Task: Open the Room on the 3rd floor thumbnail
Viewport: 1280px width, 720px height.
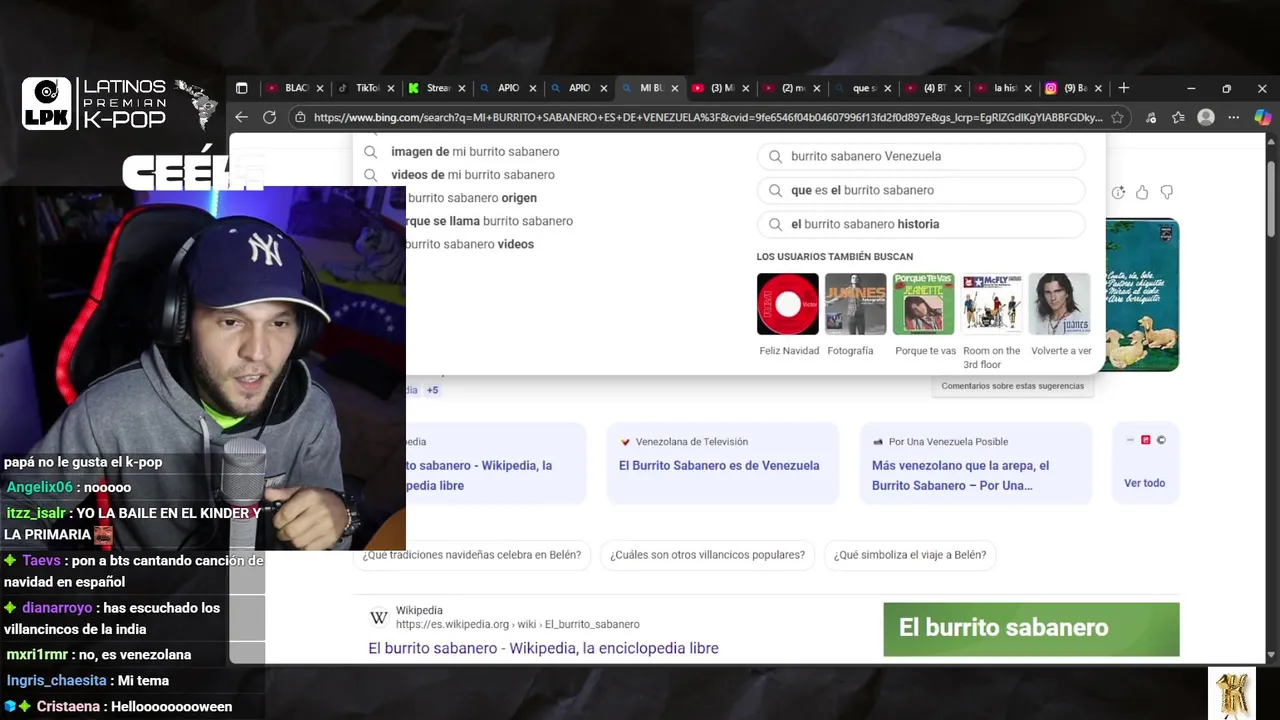Action: pyautogui.click(x=992, y=304)
